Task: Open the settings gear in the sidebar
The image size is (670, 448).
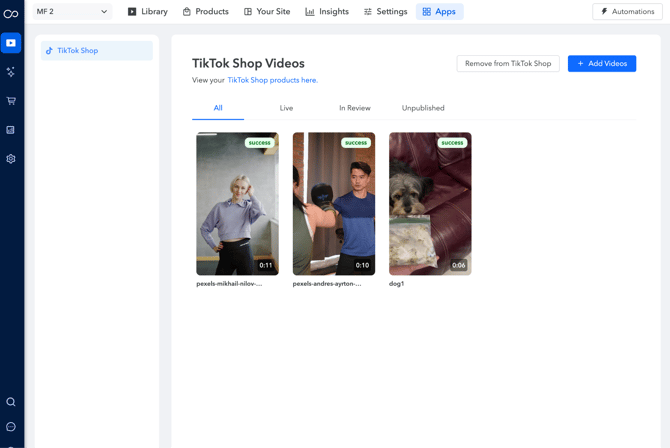Action: click(x=11, y=159)
